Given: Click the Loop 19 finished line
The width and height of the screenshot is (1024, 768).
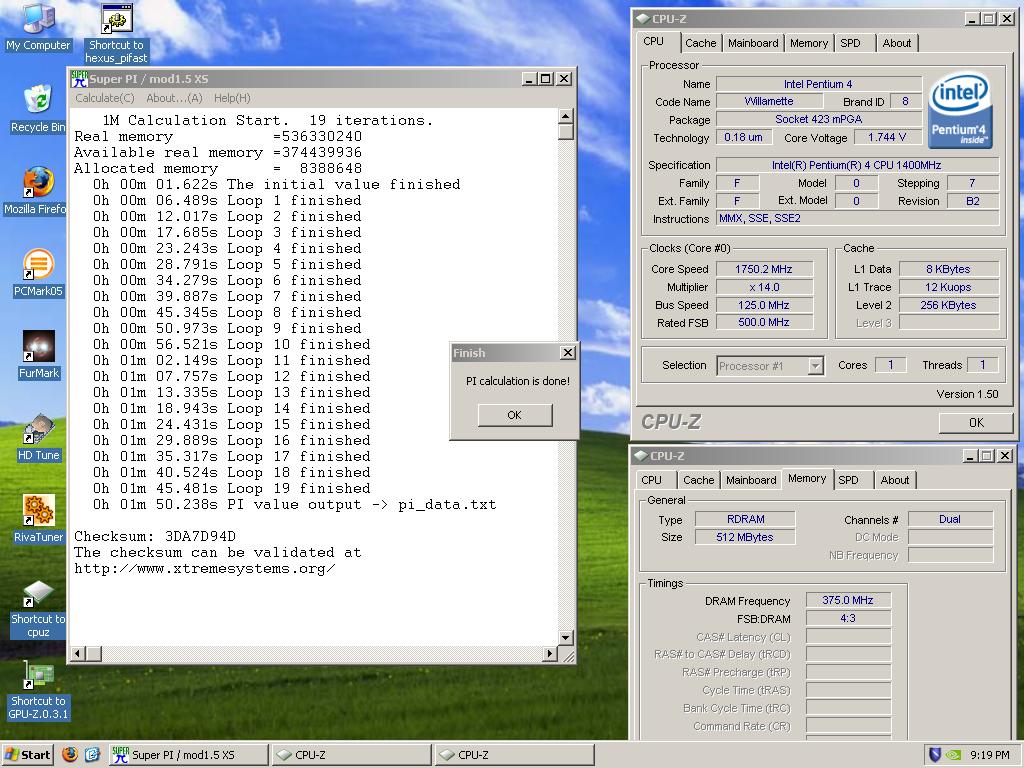Looking at the screenshot, I should click(x=232, y=488).
